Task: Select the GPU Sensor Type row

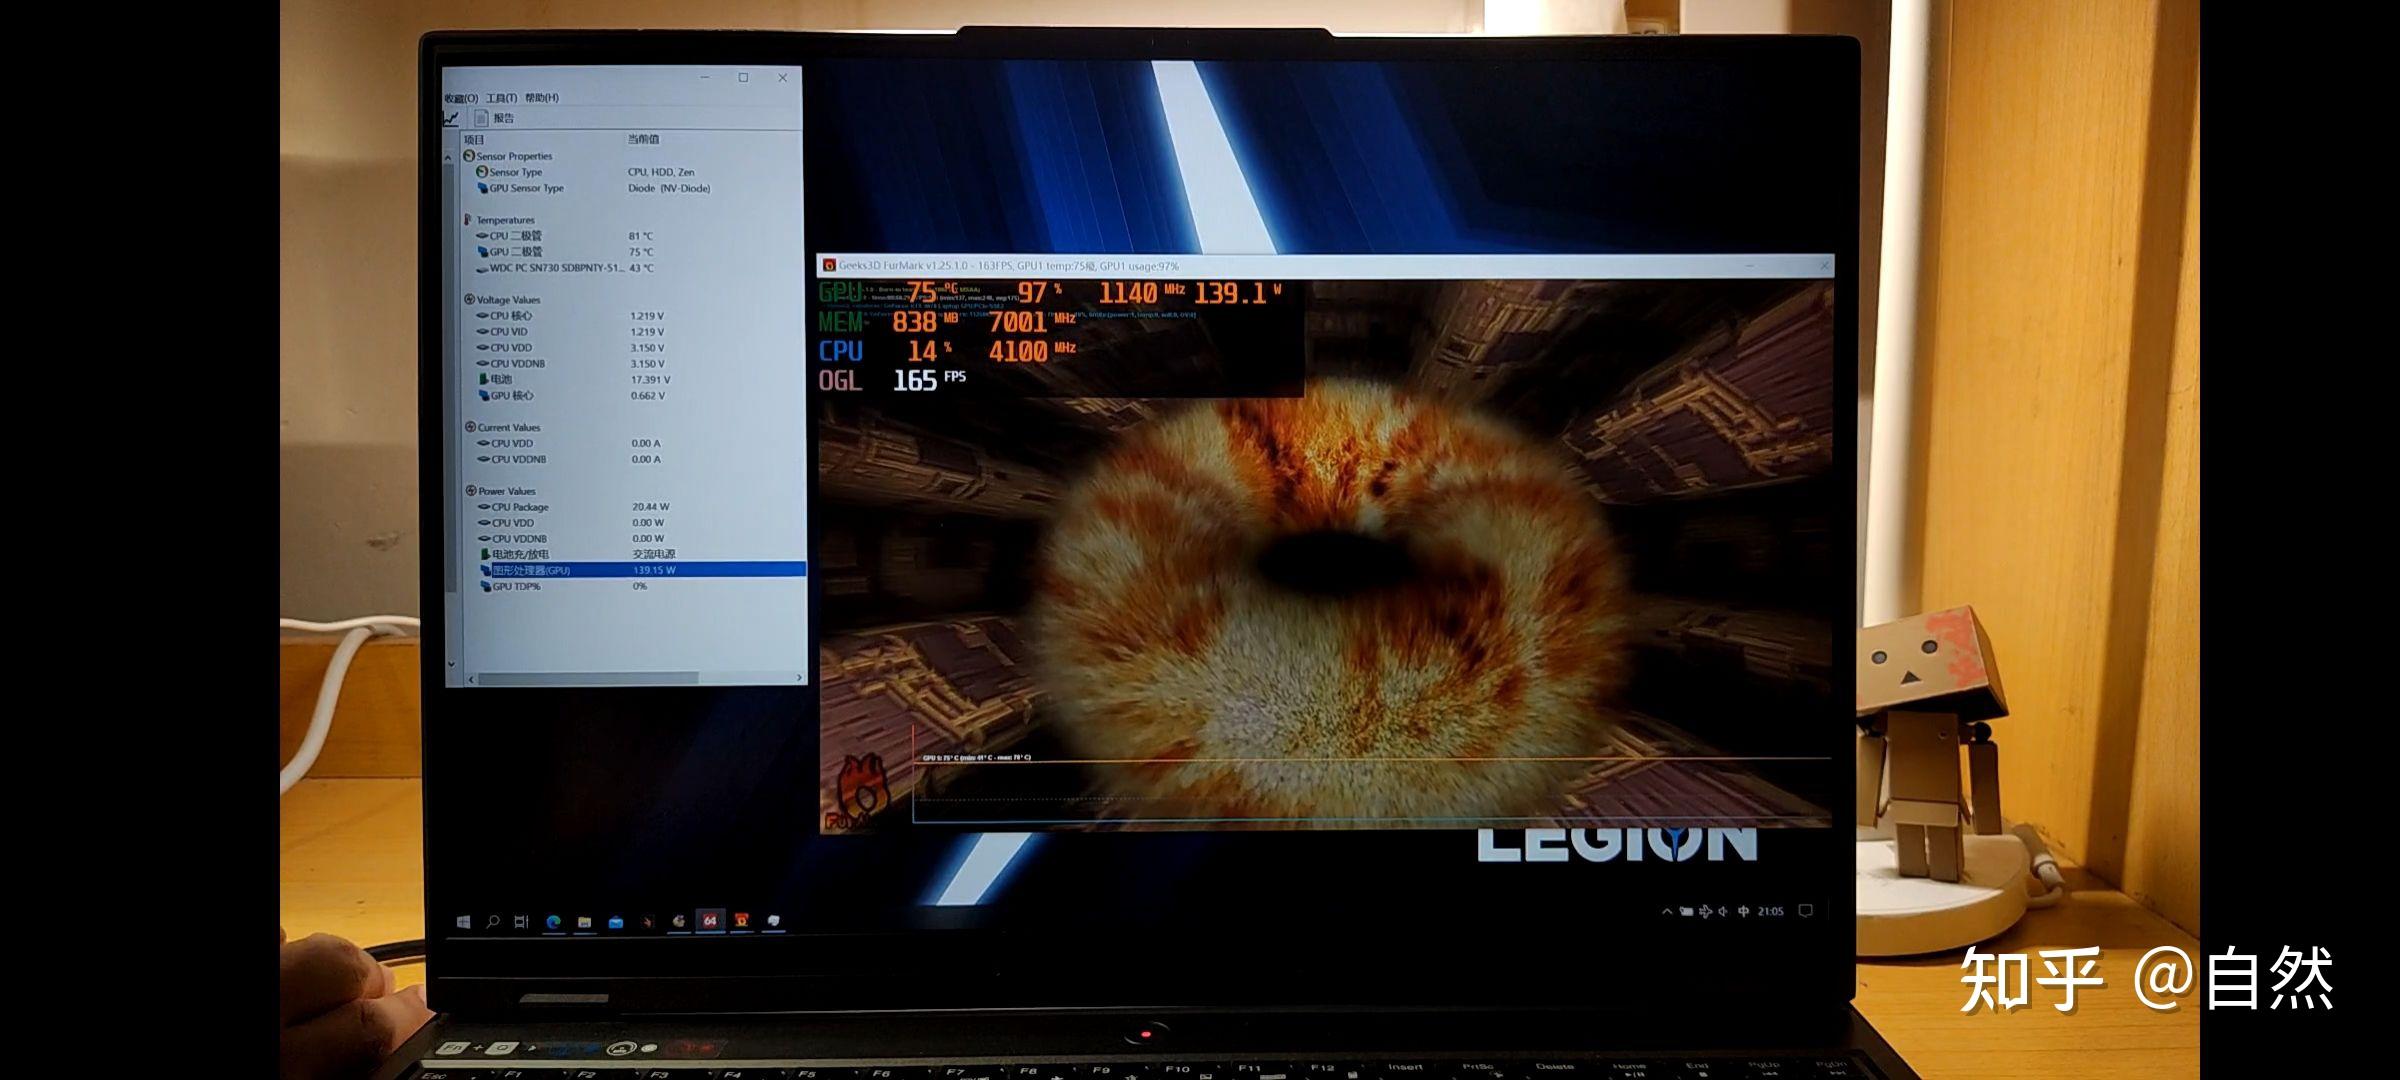Action: click(x=630, y=188)
